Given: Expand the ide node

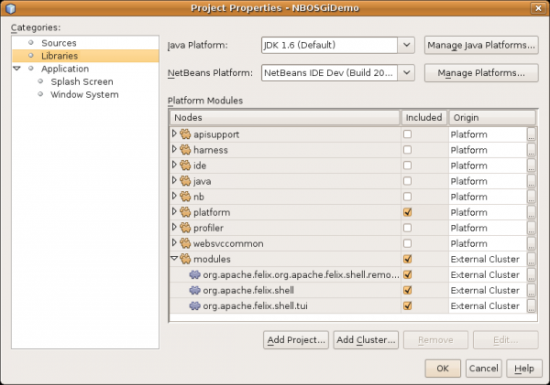Looking at the screenshot, I should pyautogui.click(x=174, y=165).
